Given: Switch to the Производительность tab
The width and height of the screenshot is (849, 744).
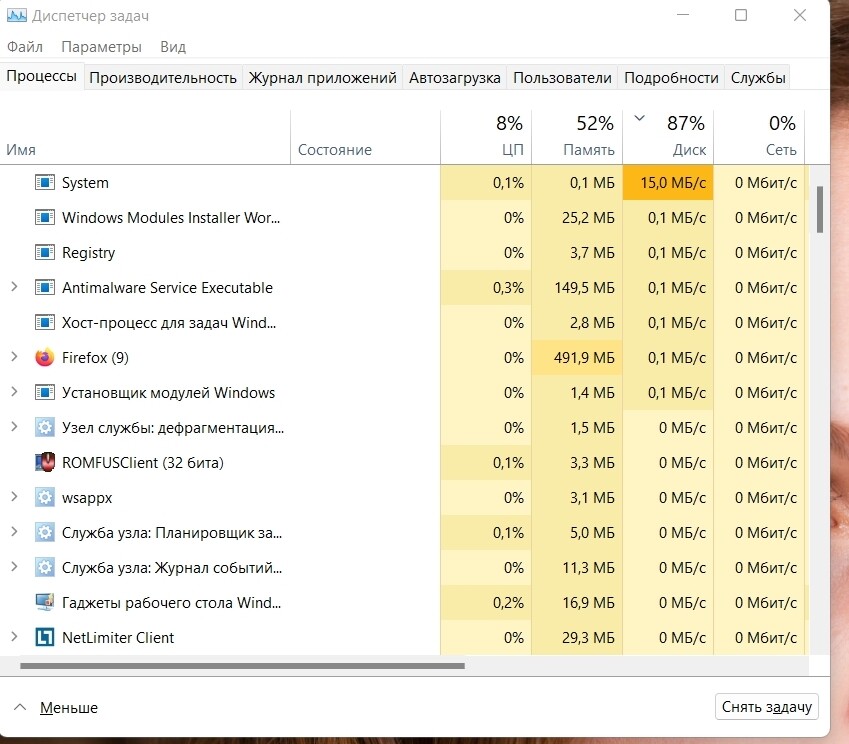Looking at the screenshot, I should click(x=163, y=78).
